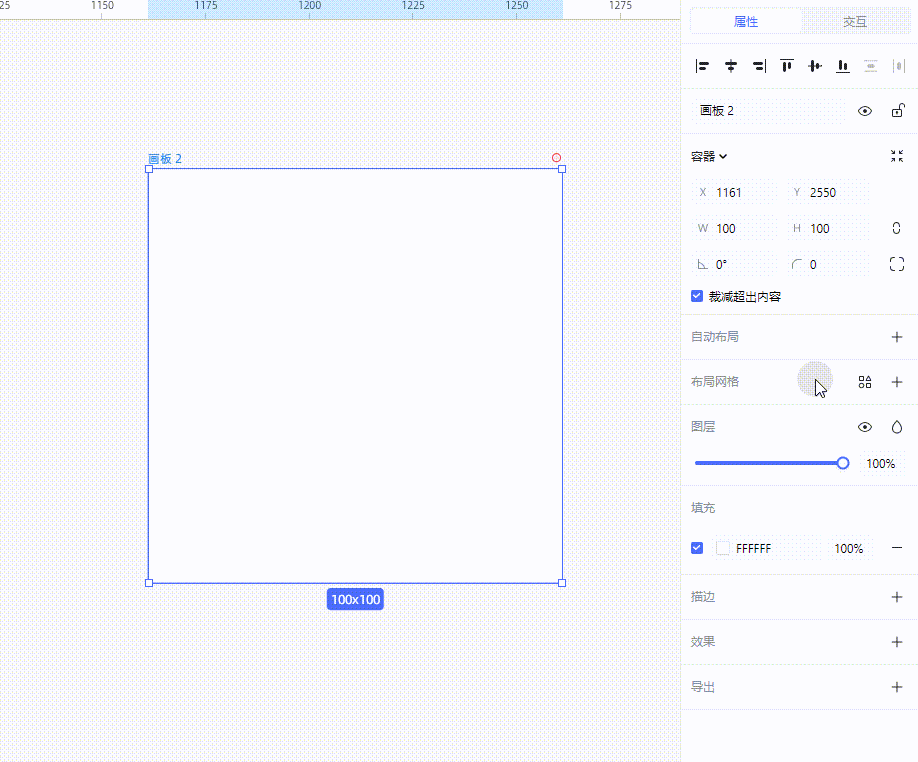This screenshot has height=762, width=918.
Task: Select the H height field
Action: pos(828,229)
